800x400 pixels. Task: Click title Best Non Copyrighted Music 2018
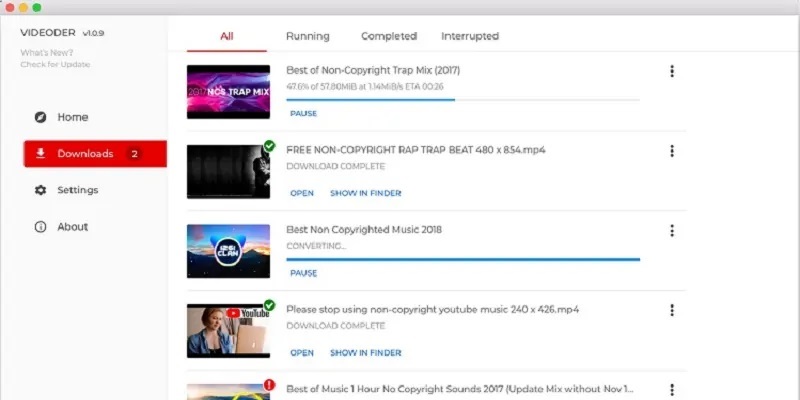pyautogui.click(x=364, y=230)
